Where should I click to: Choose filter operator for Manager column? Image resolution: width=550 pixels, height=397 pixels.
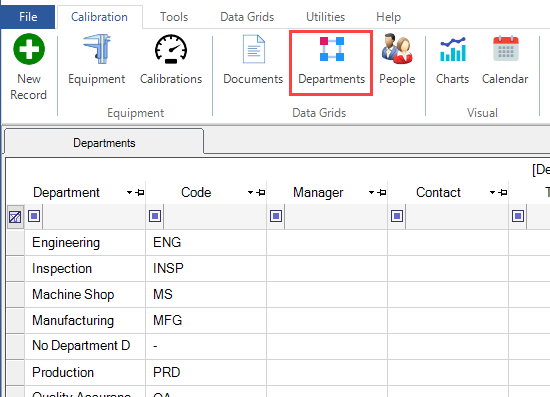click(276, 216)
